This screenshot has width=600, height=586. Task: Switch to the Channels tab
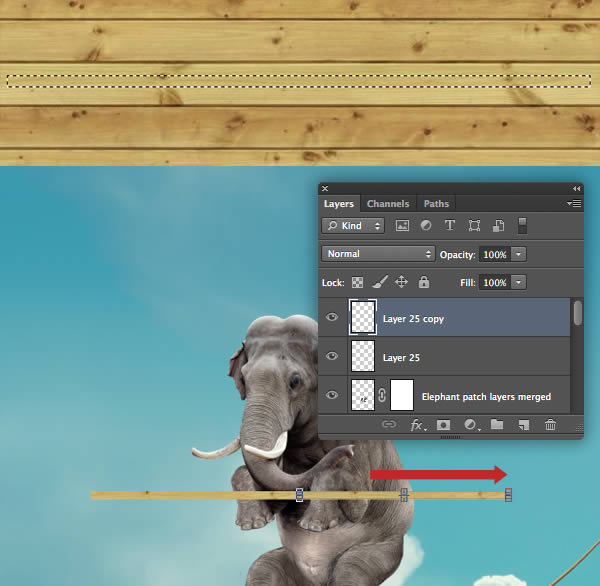pos(388,204)
